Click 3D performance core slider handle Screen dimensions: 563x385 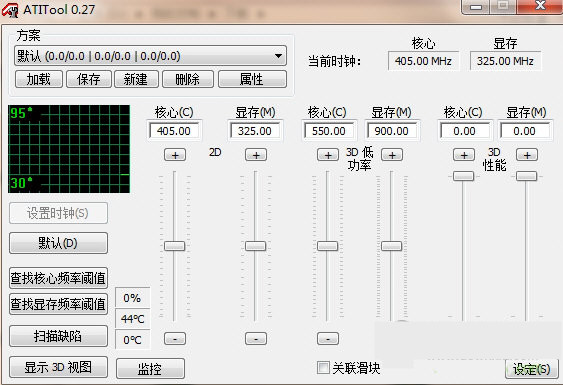(x=464, y=176)
